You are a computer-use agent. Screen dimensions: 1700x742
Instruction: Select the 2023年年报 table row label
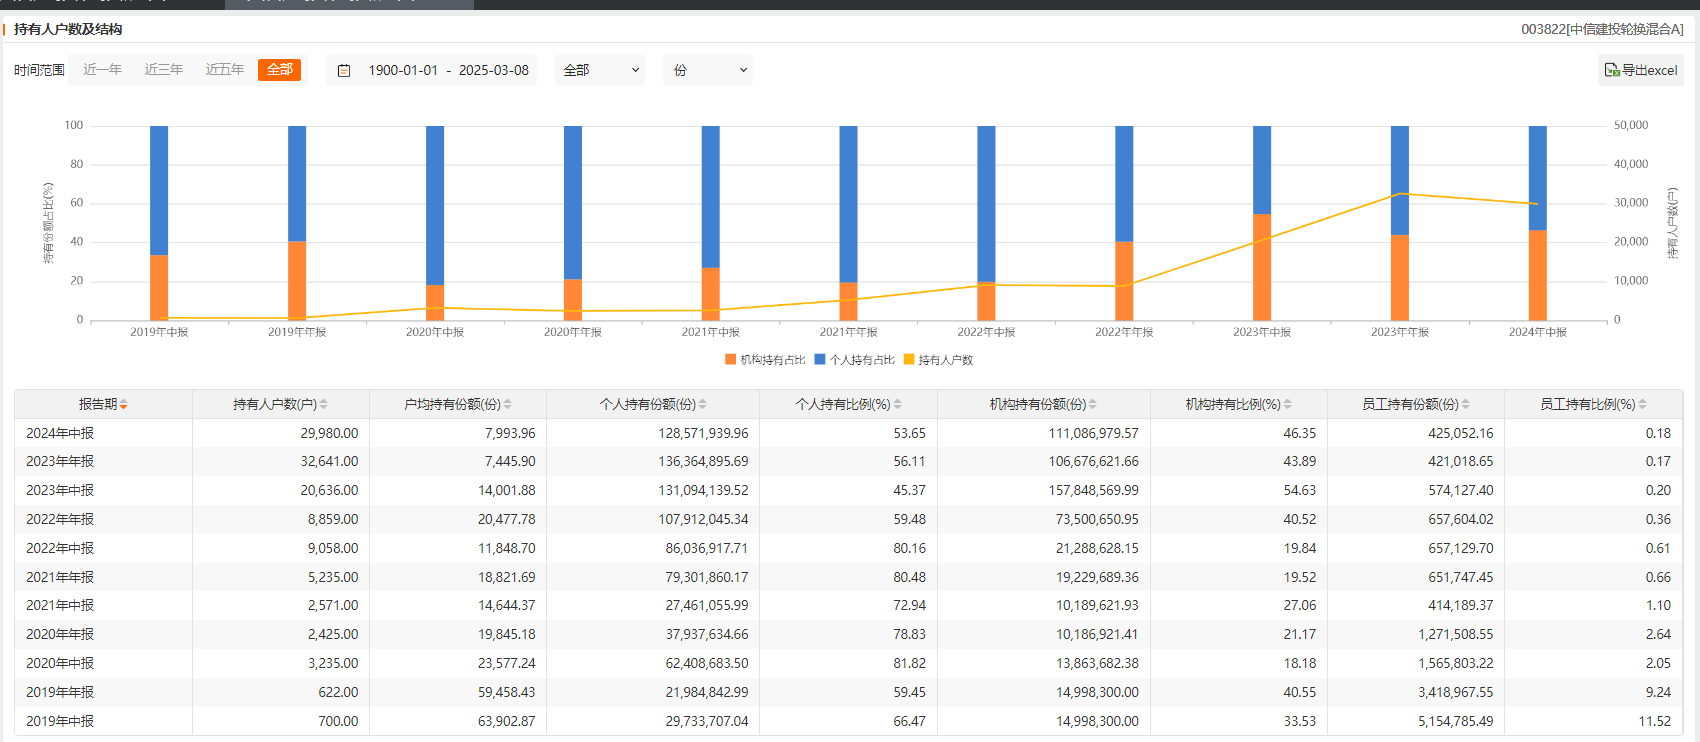(x=60, y=462)
